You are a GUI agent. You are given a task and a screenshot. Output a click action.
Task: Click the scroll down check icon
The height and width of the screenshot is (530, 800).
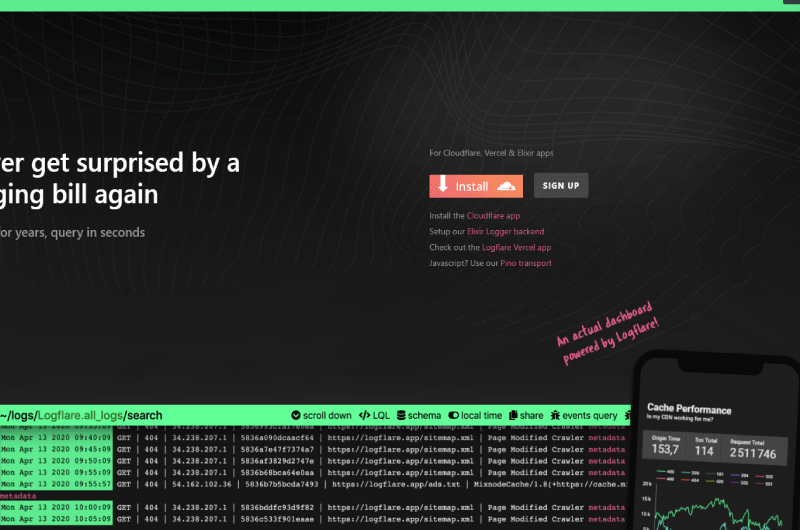(296, 415)
